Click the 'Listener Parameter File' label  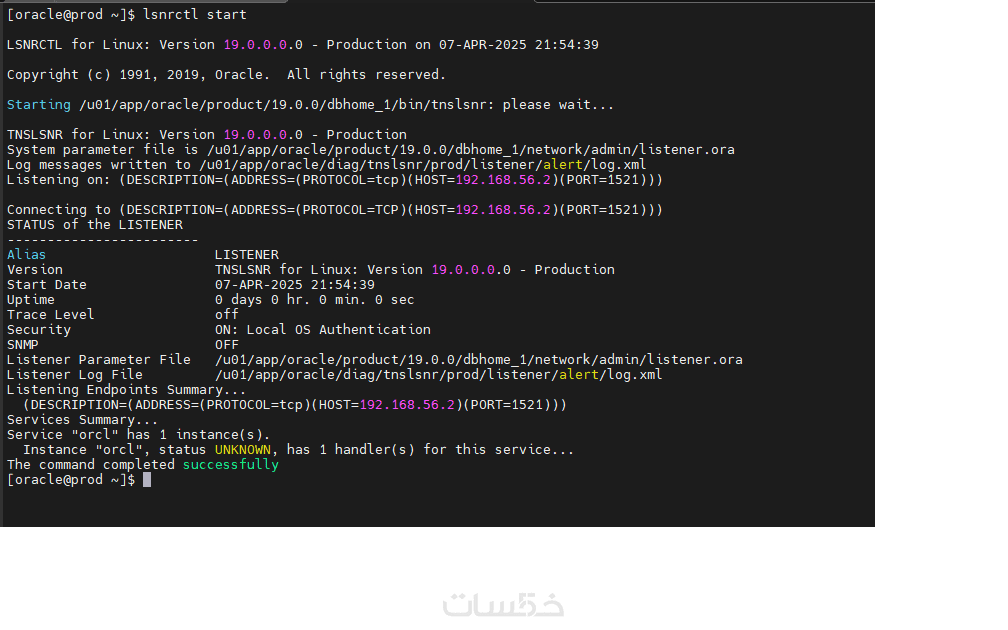[98, 360]
